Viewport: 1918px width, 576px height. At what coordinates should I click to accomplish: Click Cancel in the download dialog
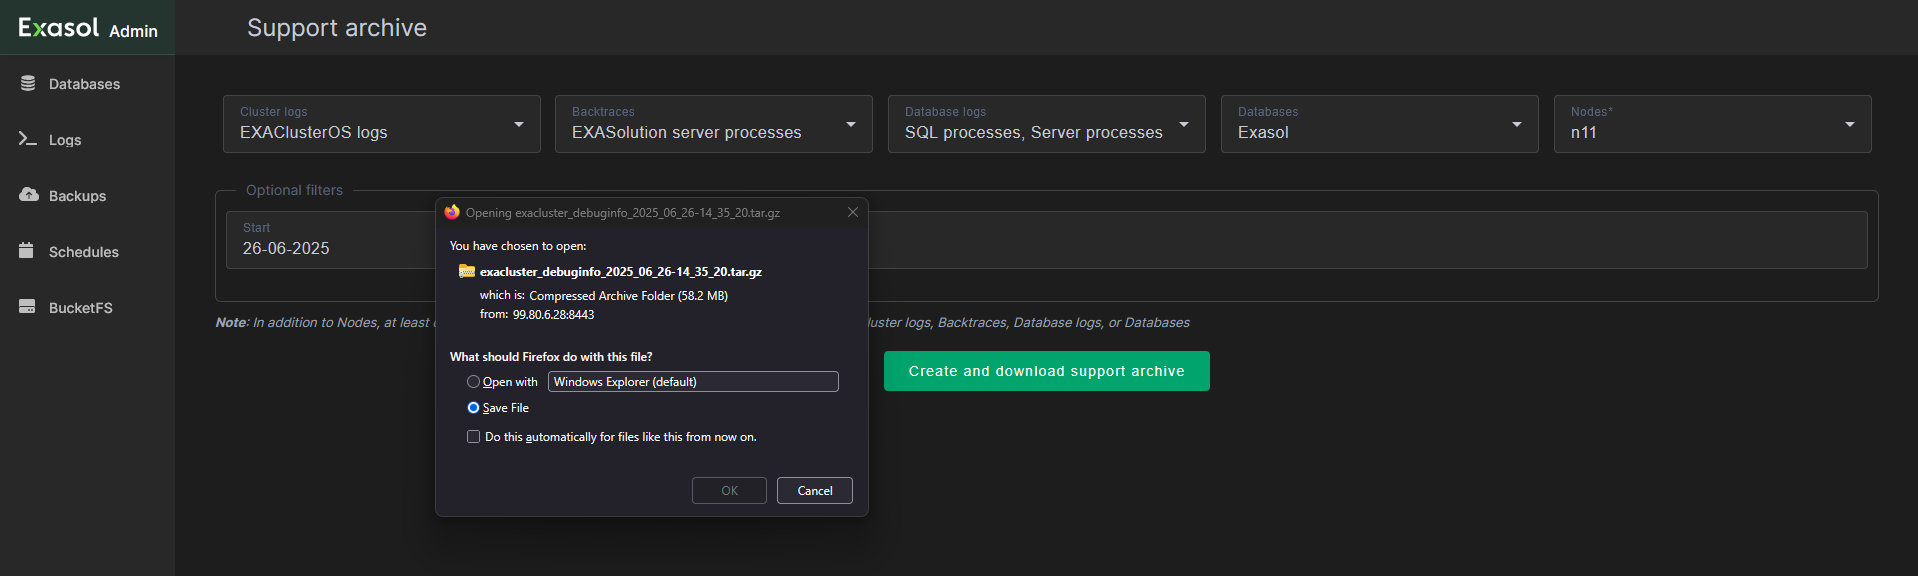tap(815, 491)
